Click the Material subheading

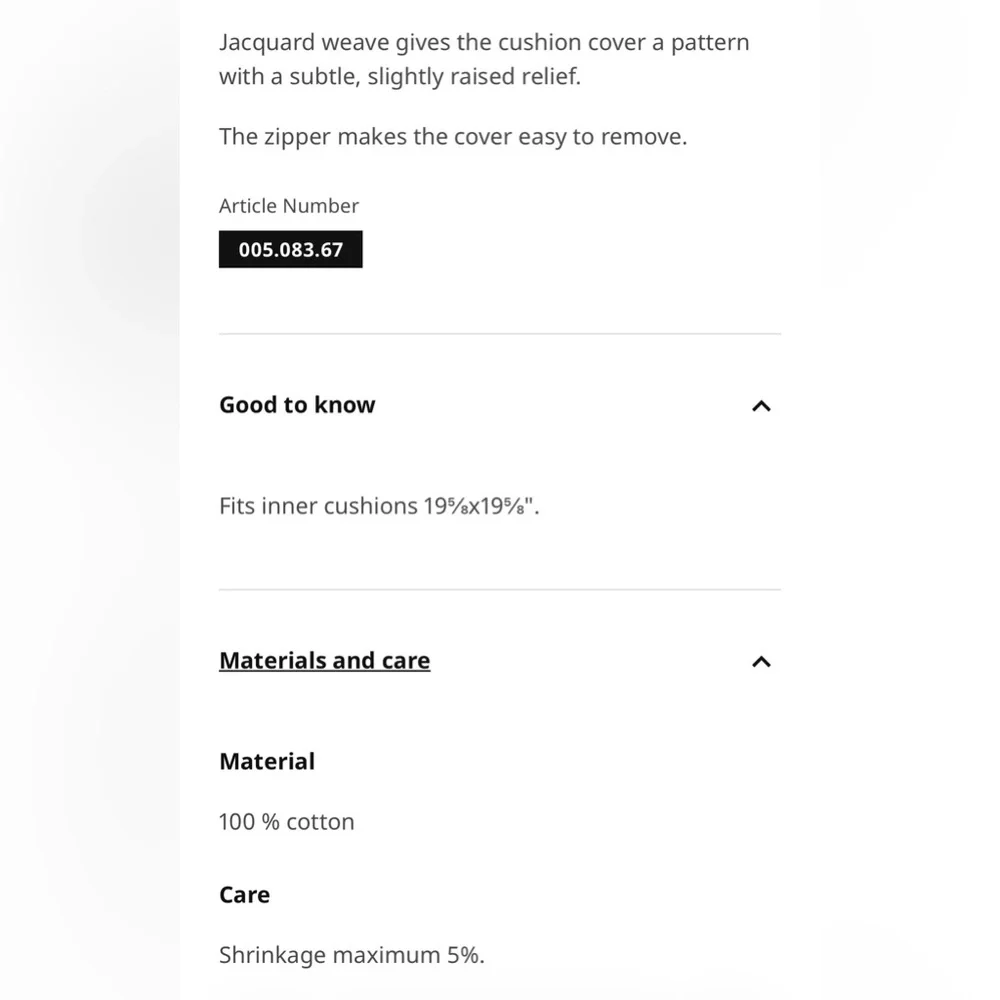(x=267, y=761)
